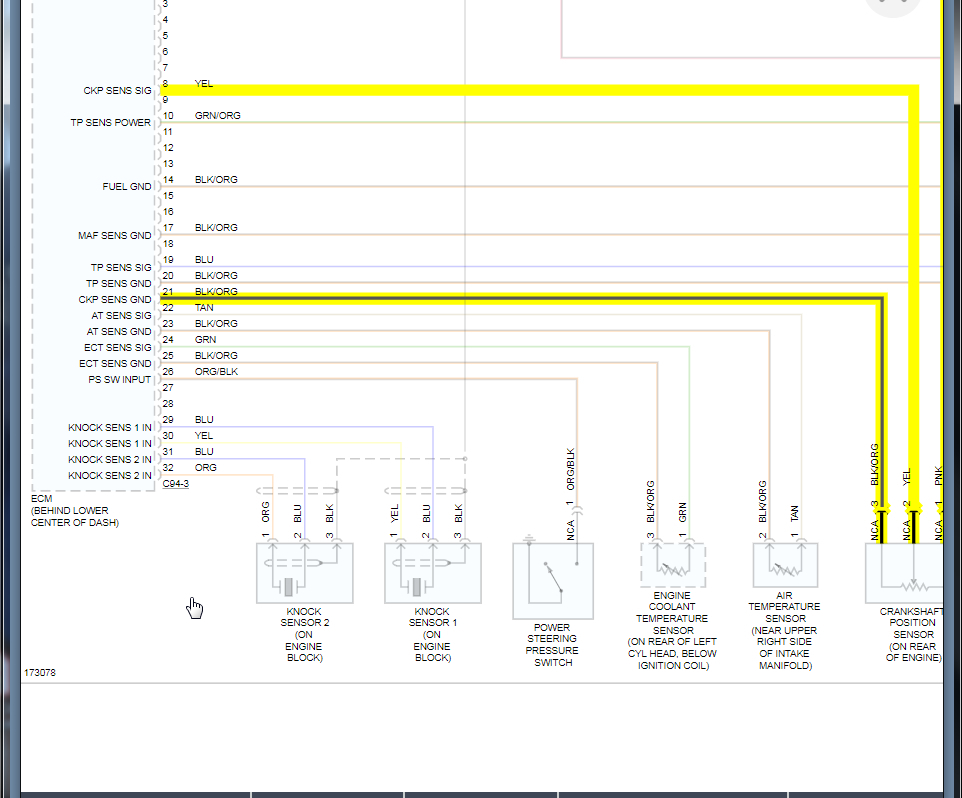962x798 pixels.
Task: Click the BLU wire color at pin 19
Action: (204, 259)
